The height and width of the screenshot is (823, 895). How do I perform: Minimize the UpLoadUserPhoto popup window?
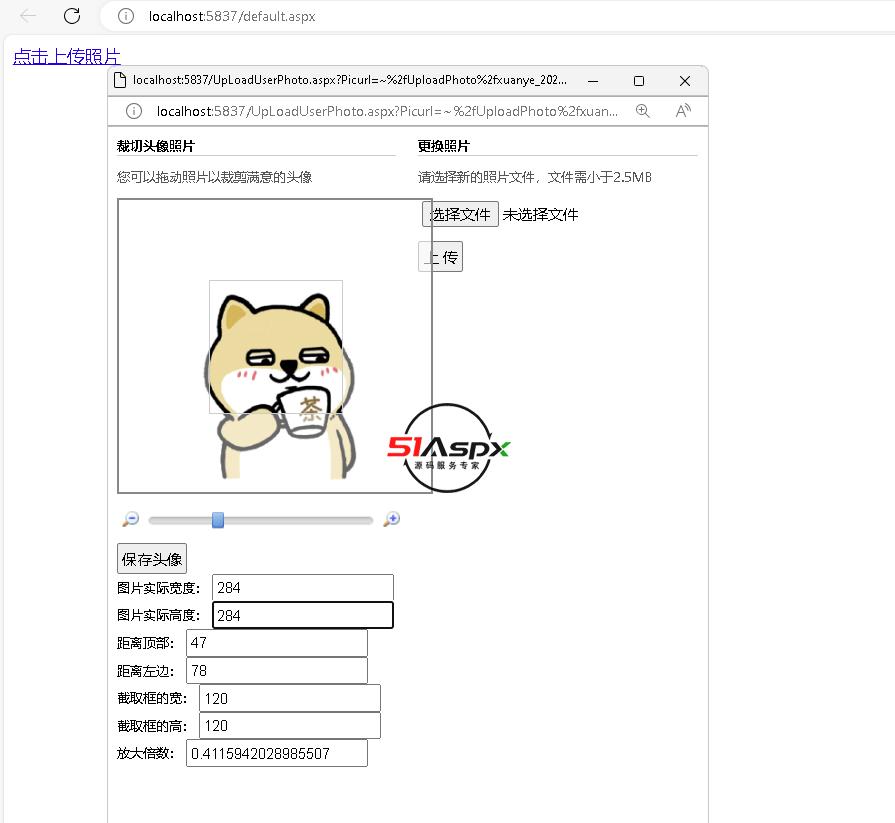(x=593, y=81)
